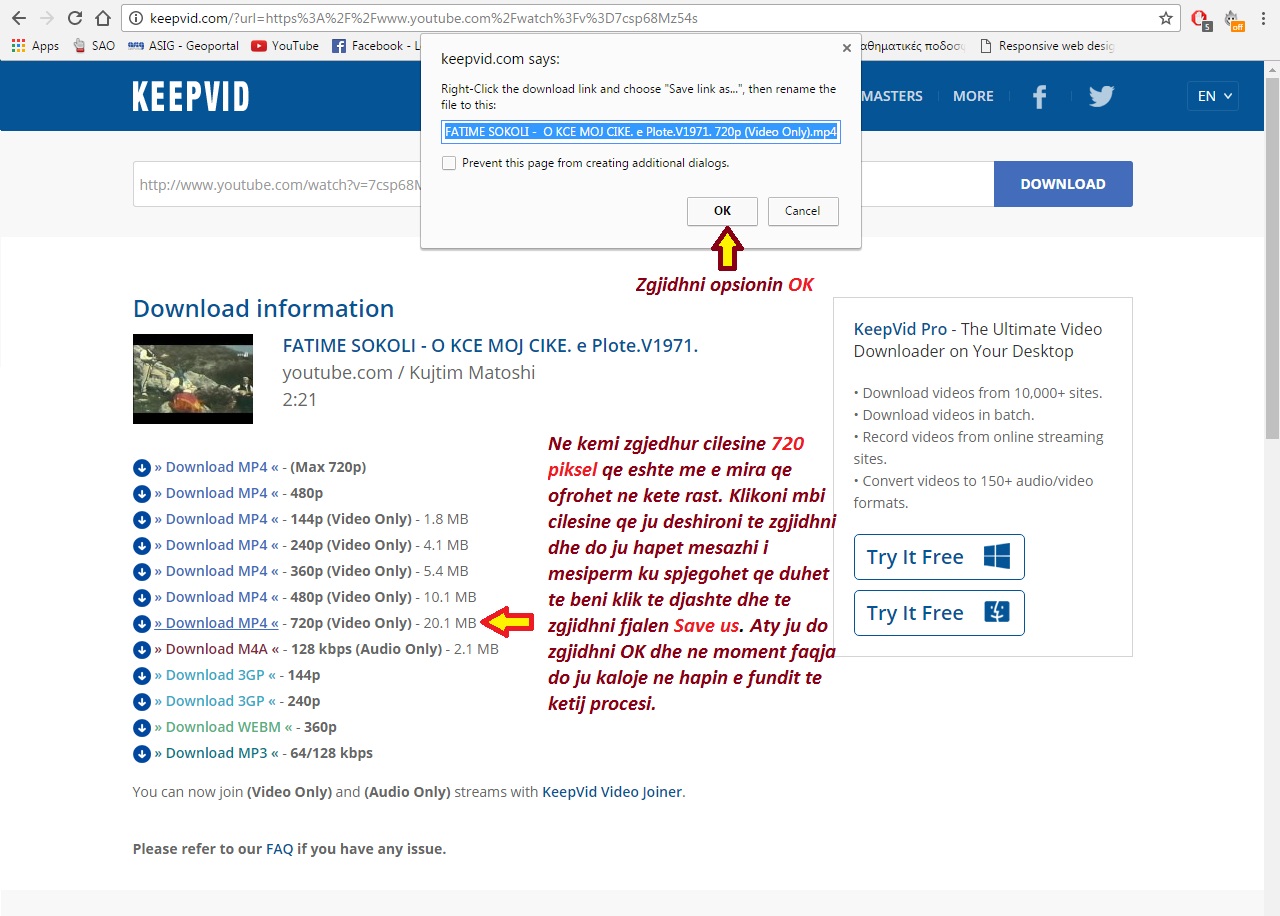Image resolution: width=1280 pixels, height=916 pixels.
Task: Click download arrow icon beside 144p Video Only
Action: (141, 520)
